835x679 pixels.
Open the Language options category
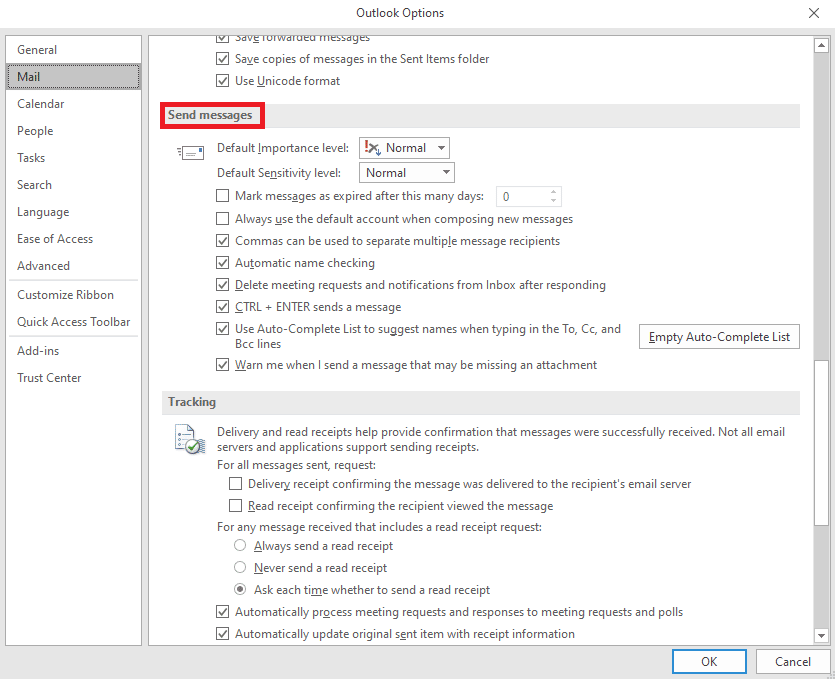73,212
